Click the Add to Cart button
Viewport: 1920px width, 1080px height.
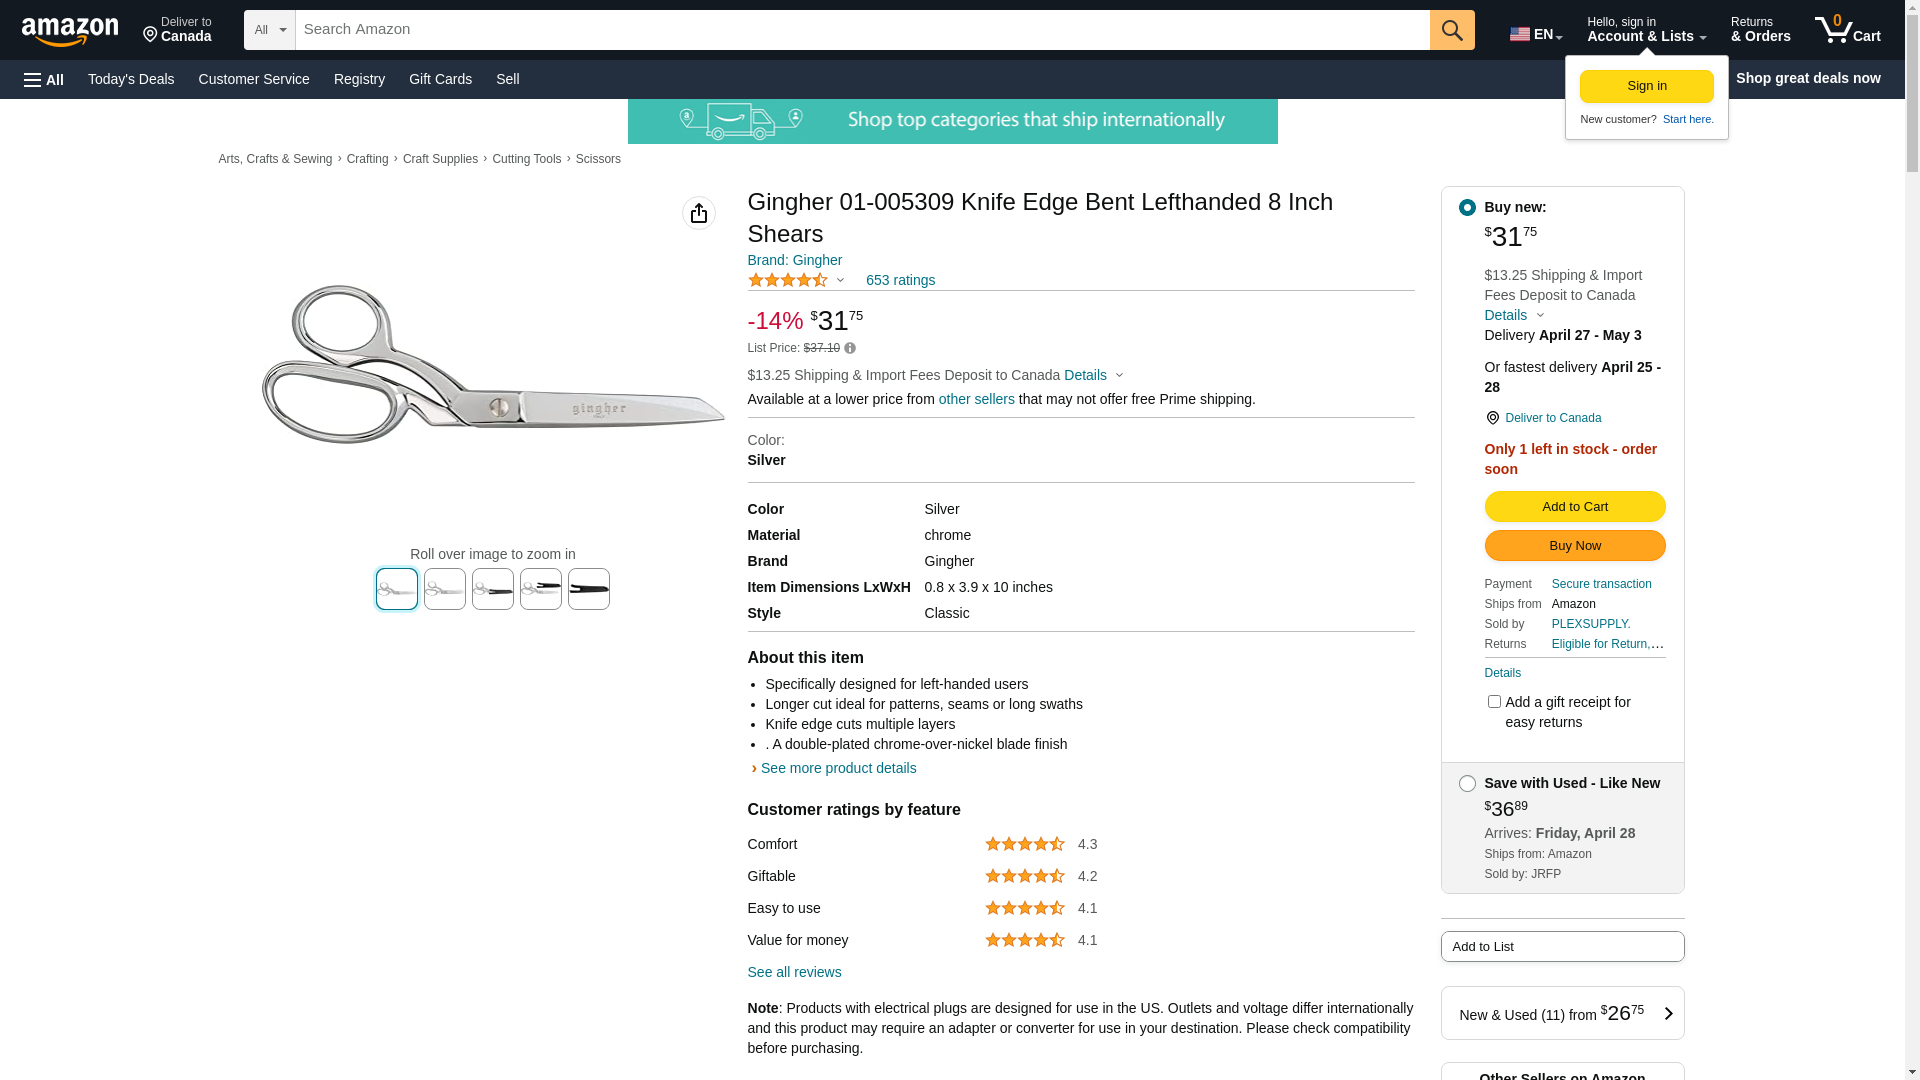[1574, 506]
